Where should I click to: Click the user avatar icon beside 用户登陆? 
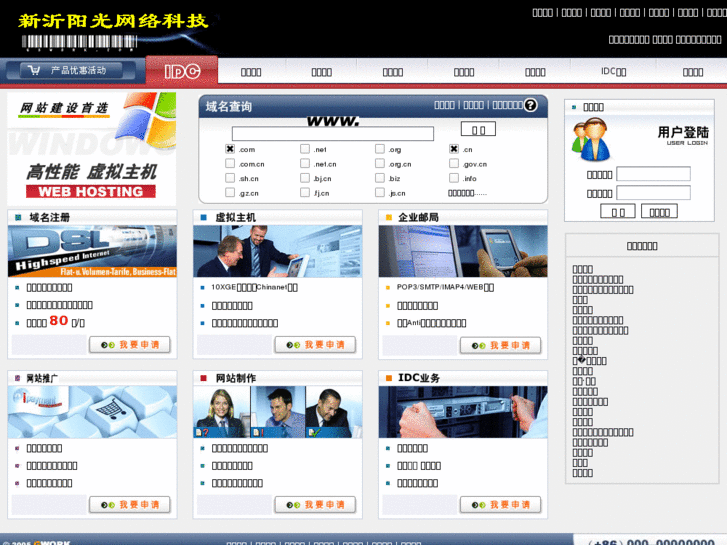click(591, 139)
